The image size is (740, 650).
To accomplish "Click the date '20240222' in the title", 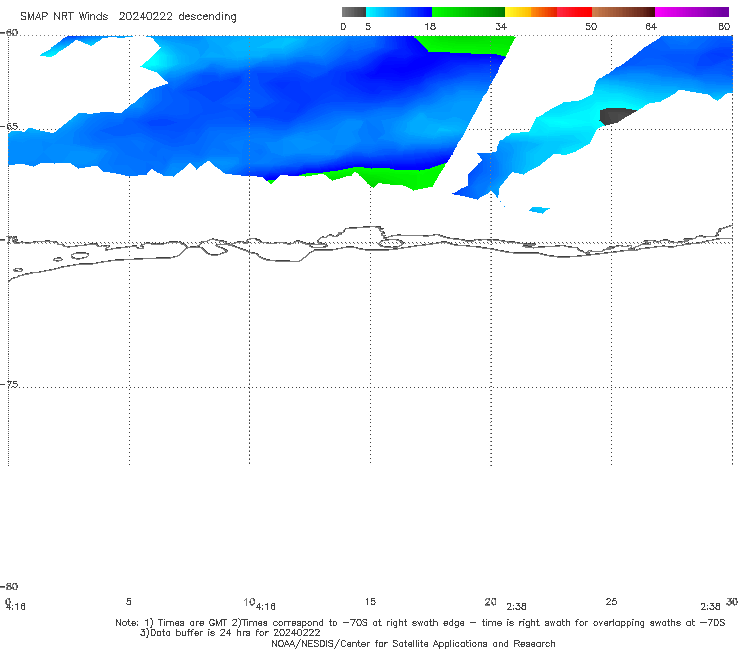I will [145, 17].
